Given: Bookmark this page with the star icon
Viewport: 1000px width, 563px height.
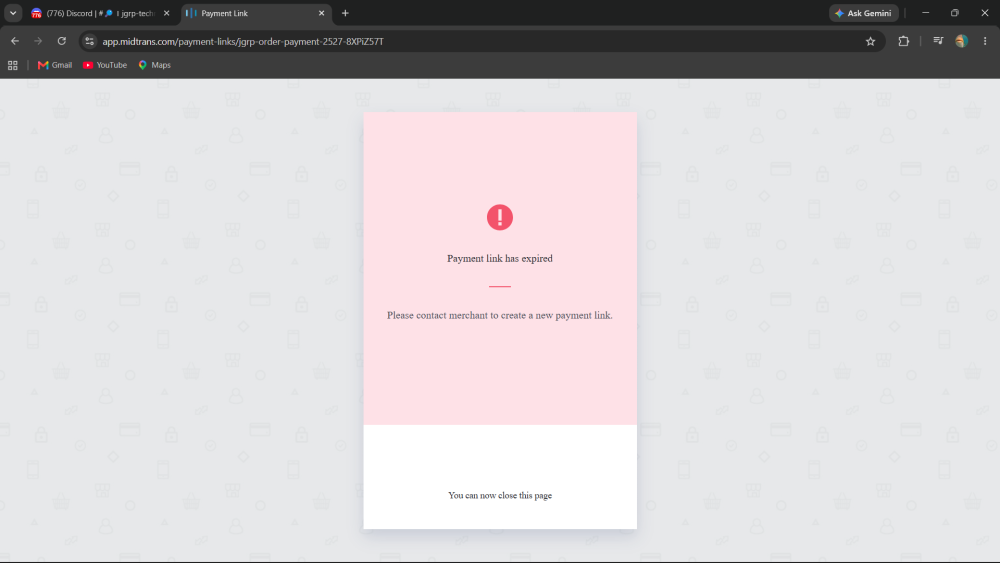Looking at the screenshot, I should pyautogui.click(x=871, y=41).
